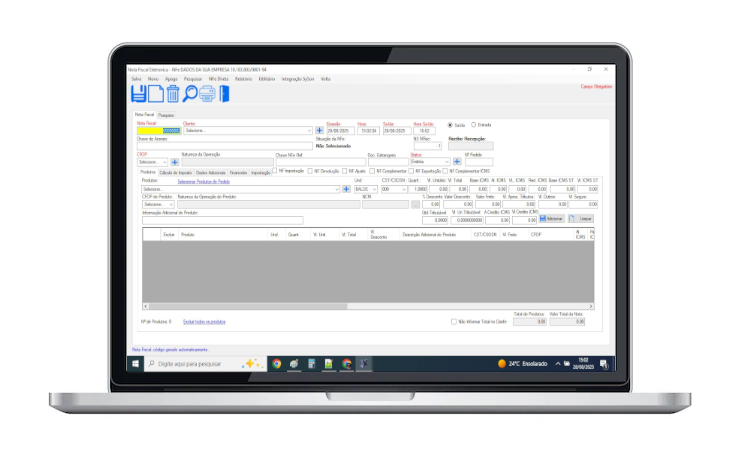This screenshot has height=453, width=740.
Task: Expand the Produto selection dropdown
Action: tap(336, 189)
